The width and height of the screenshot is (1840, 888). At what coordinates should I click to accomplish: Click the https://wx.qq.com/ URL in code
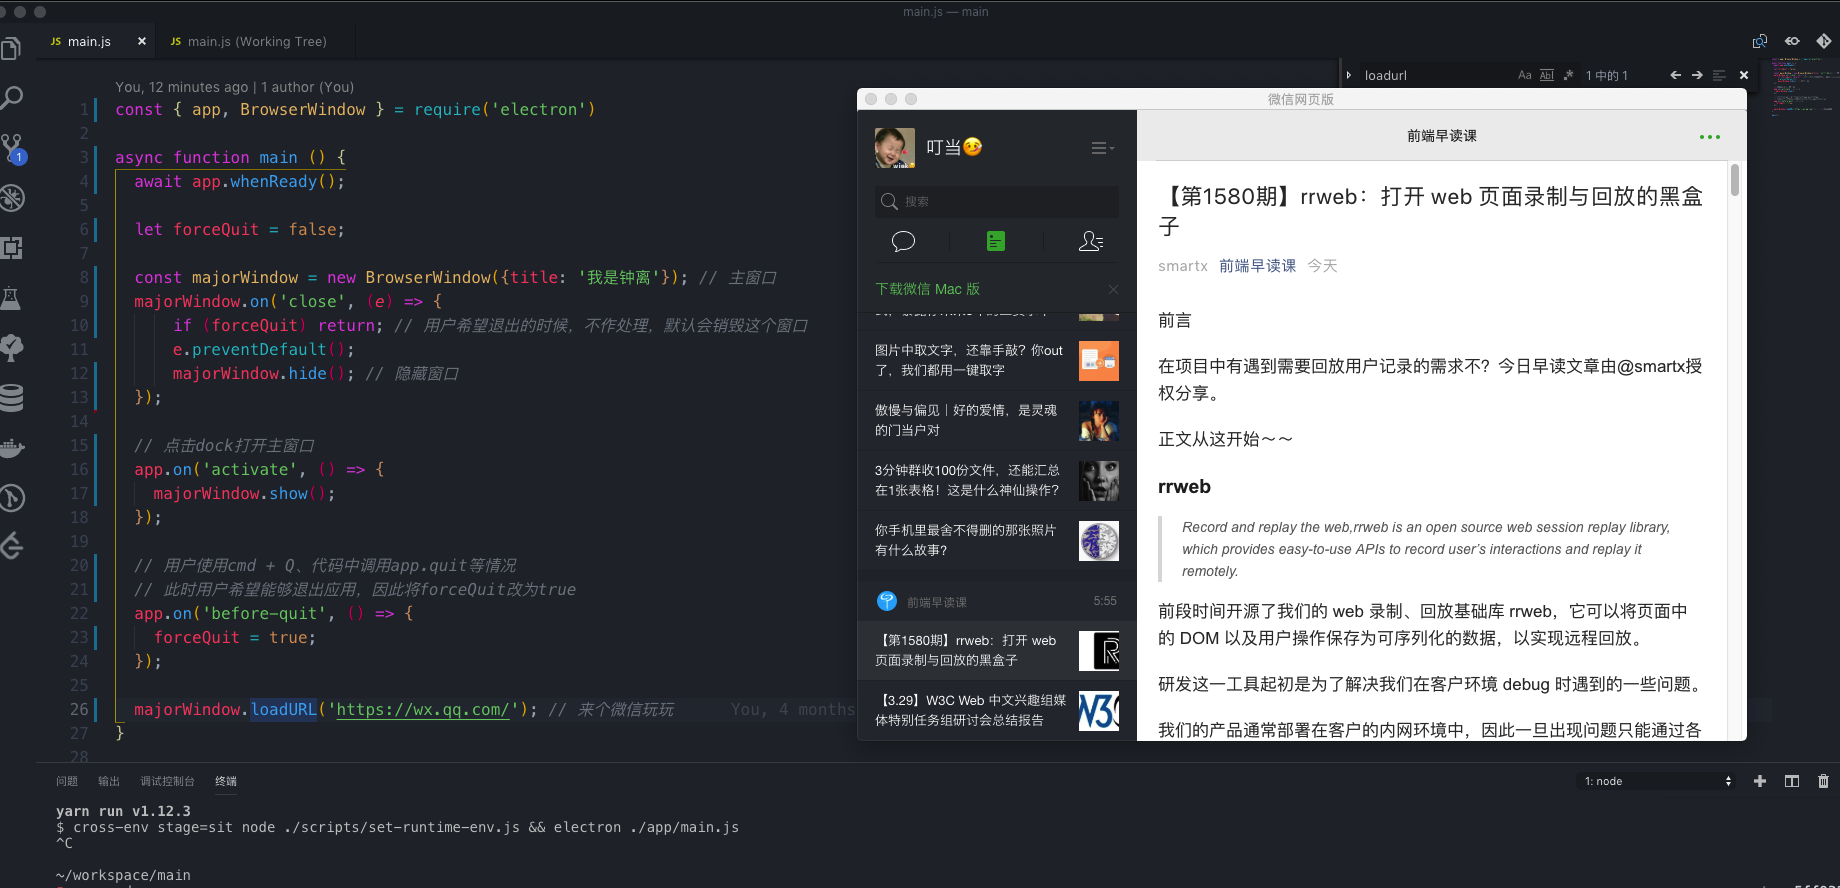click(x=423, y=709)
